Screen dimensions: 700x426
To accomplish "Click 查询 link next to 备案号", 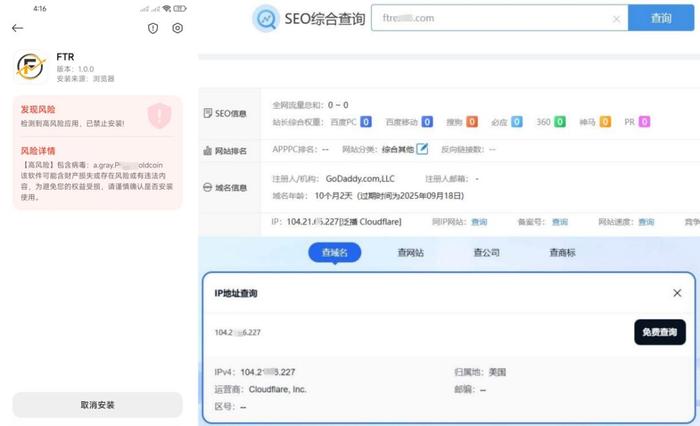I will coord(559,222).
